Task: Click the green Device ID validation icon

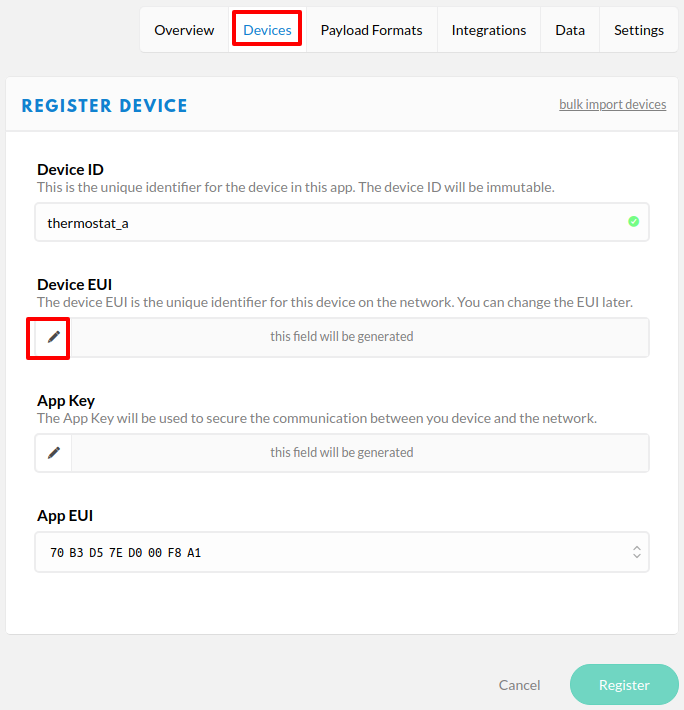Action: [633, 222]
